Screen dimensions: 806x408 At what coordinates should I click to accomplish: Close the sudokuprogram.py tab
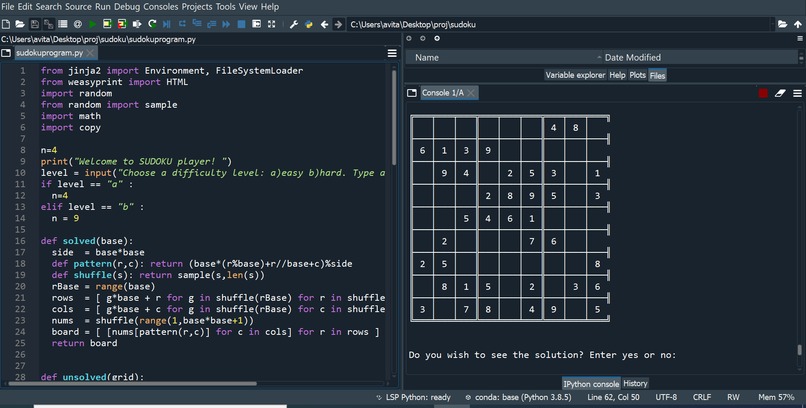point(90,53)
